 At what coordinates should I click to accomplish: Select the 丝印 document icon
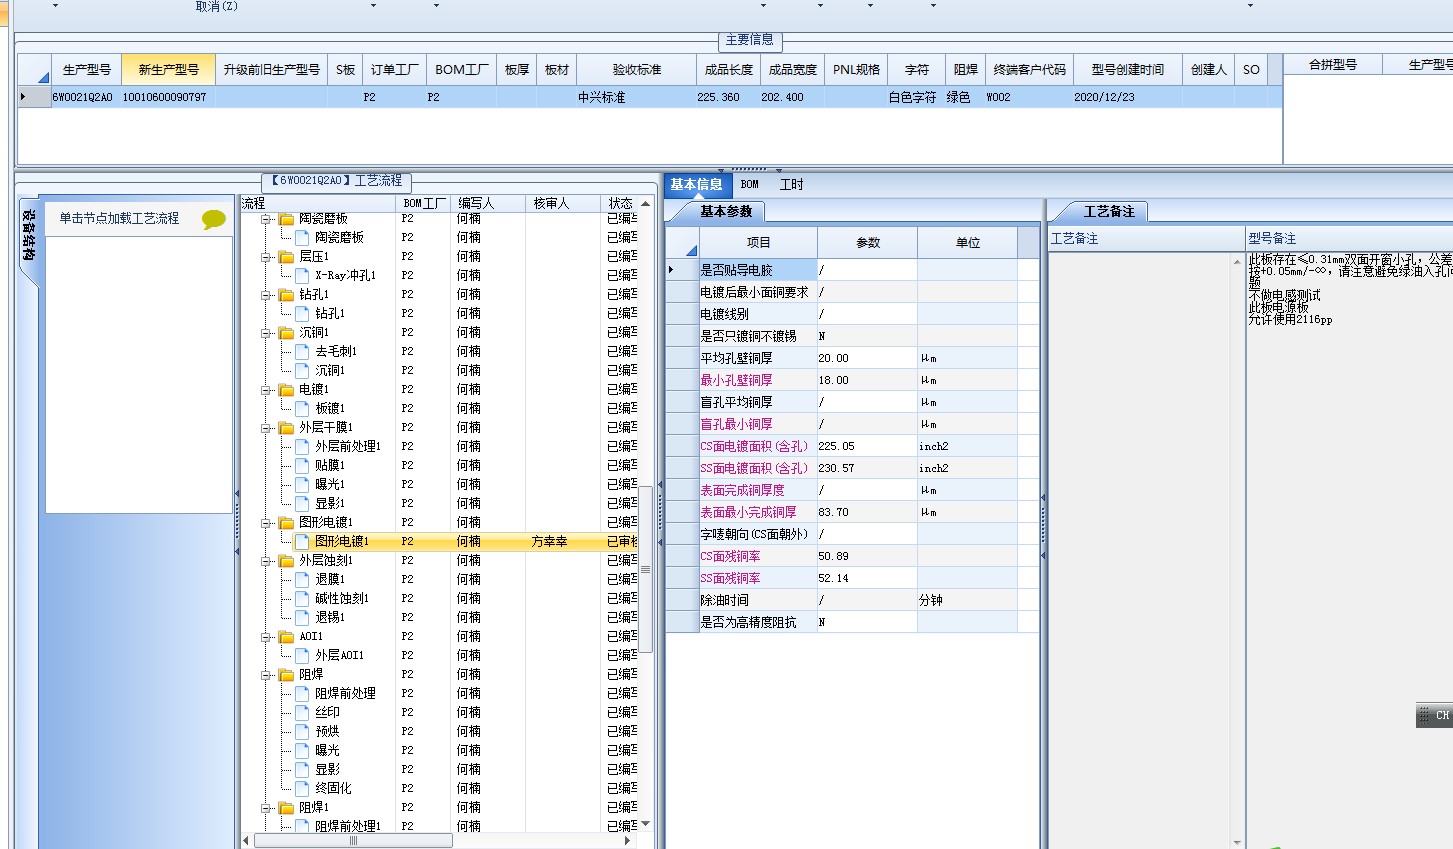click(302, 712)
